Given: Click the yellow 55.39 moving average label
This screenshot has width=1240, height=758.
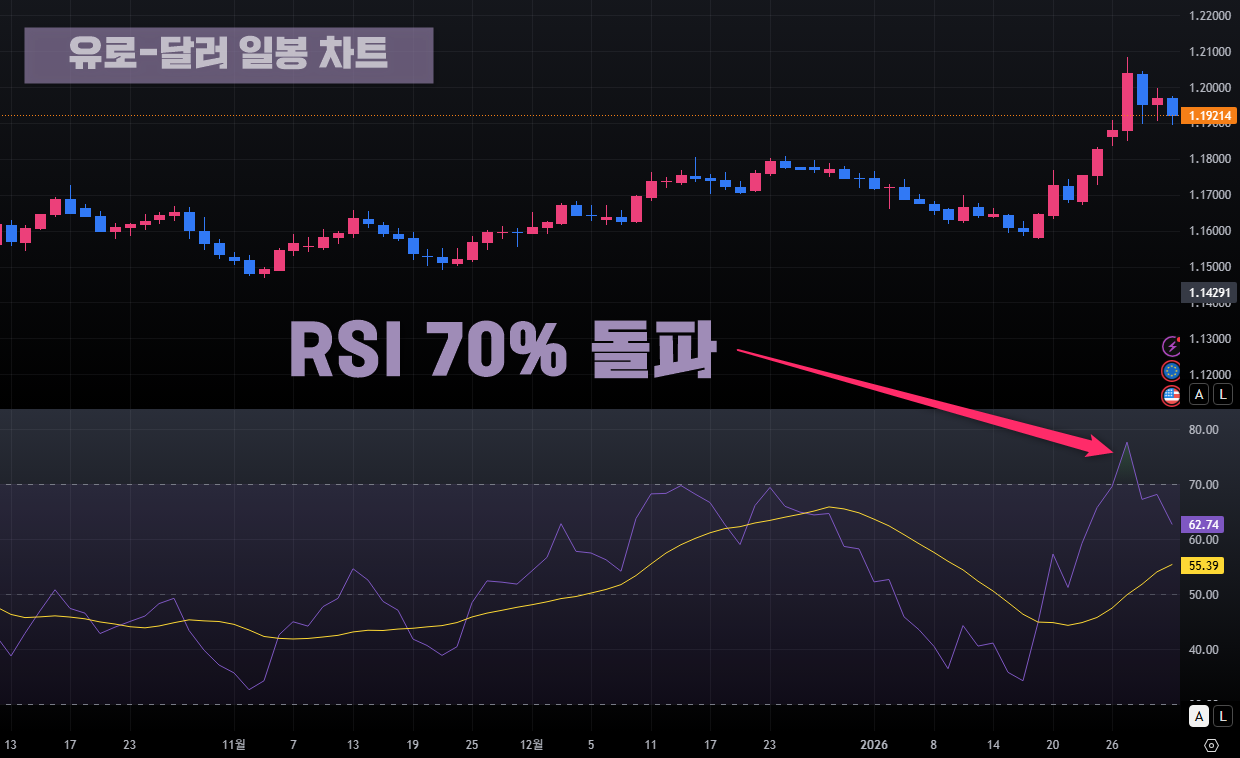Looking at the screenshot, I should (x=1201, y=566).
